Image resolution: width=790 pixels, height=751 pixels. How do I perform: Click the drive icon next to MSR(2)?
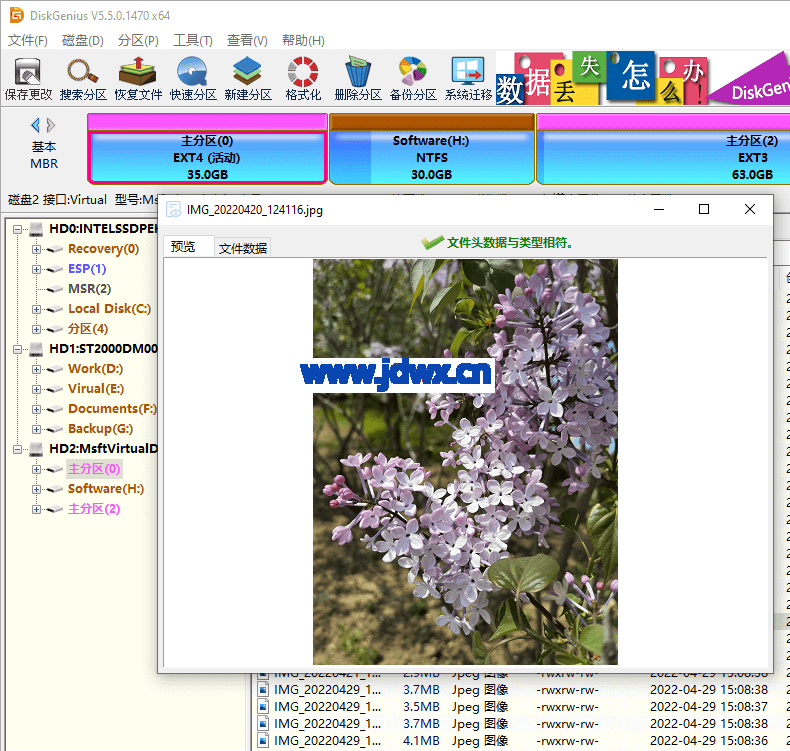tap(54, 289)
